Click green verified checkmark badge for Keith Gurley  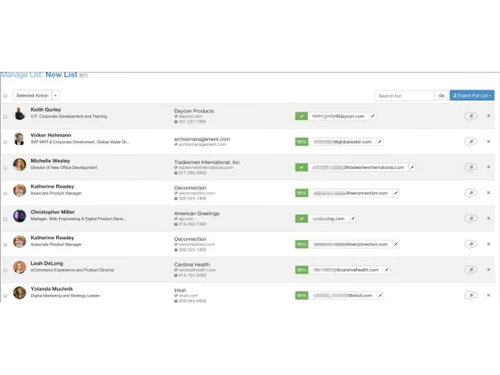coord(301,116)
